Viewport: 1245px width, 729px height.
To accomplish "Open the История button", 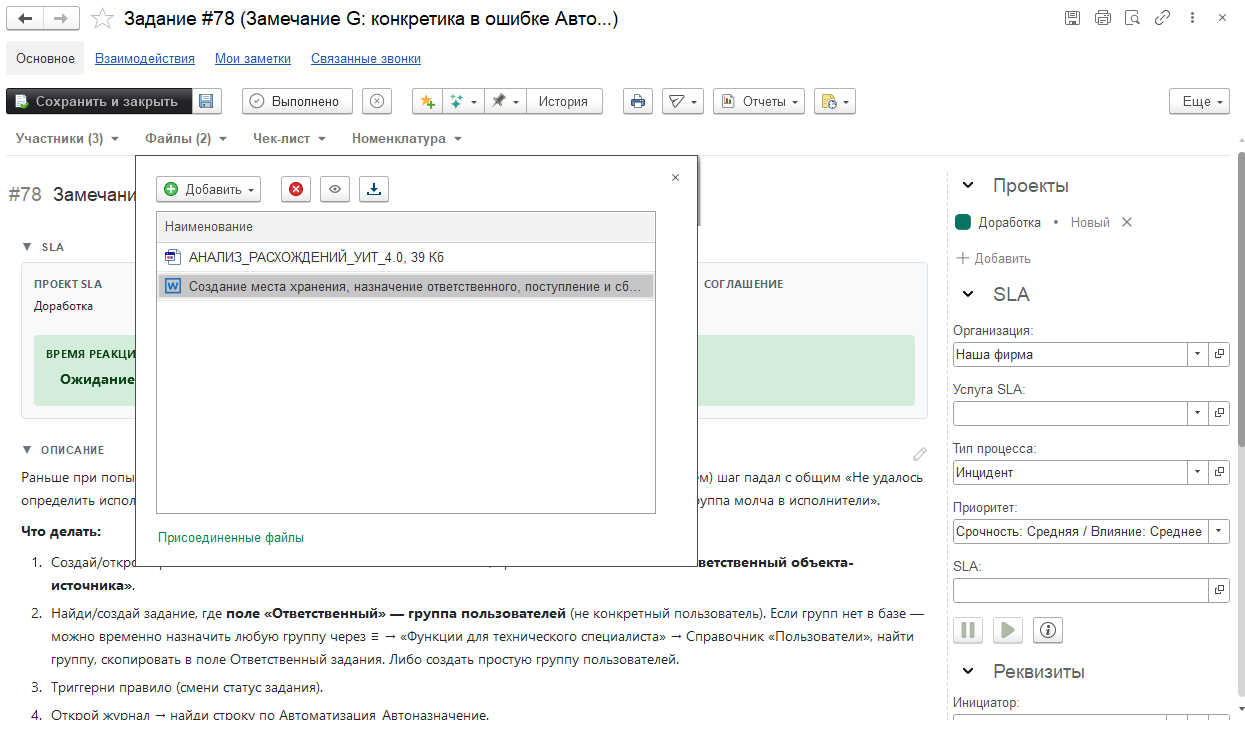I will [563, 101].
